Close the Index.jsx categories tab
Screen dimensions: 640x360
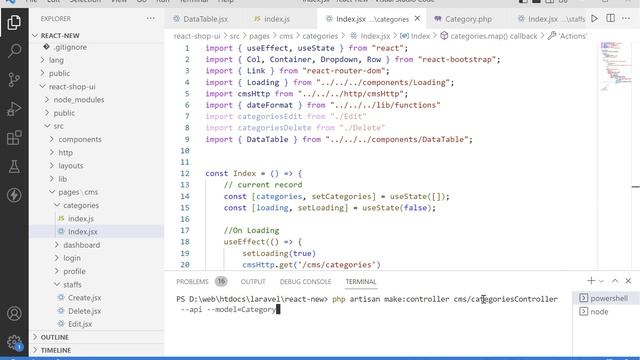click(x=417, y=19)
